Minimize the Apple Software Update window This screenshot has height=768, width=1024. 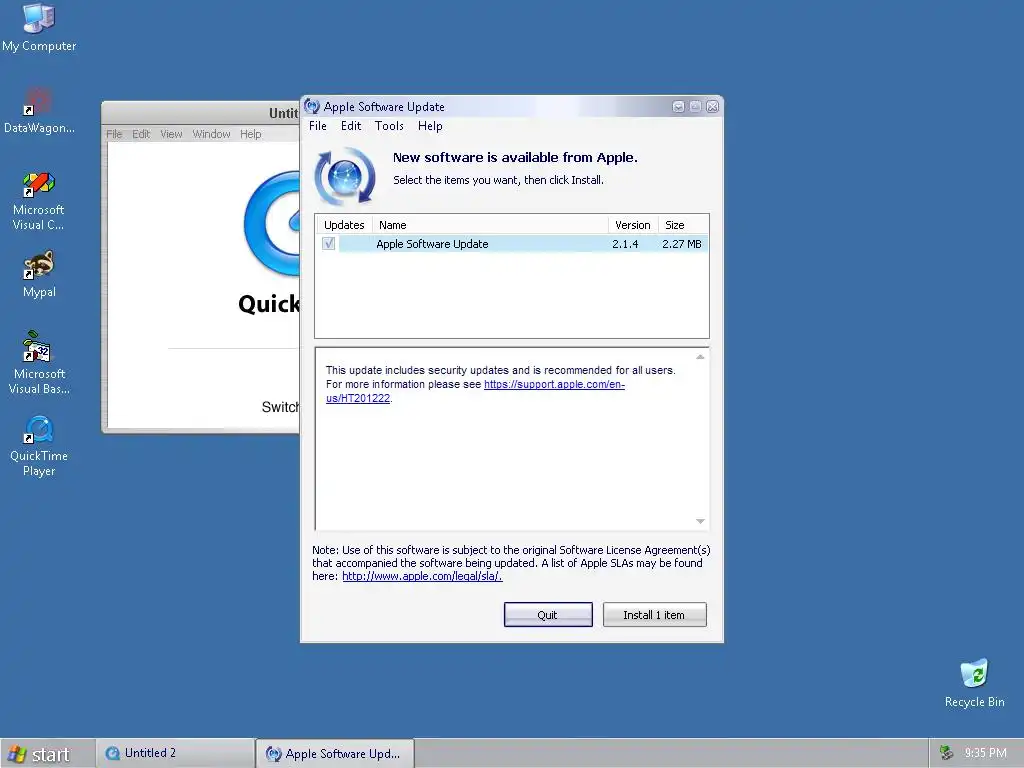tap(679, 106)
